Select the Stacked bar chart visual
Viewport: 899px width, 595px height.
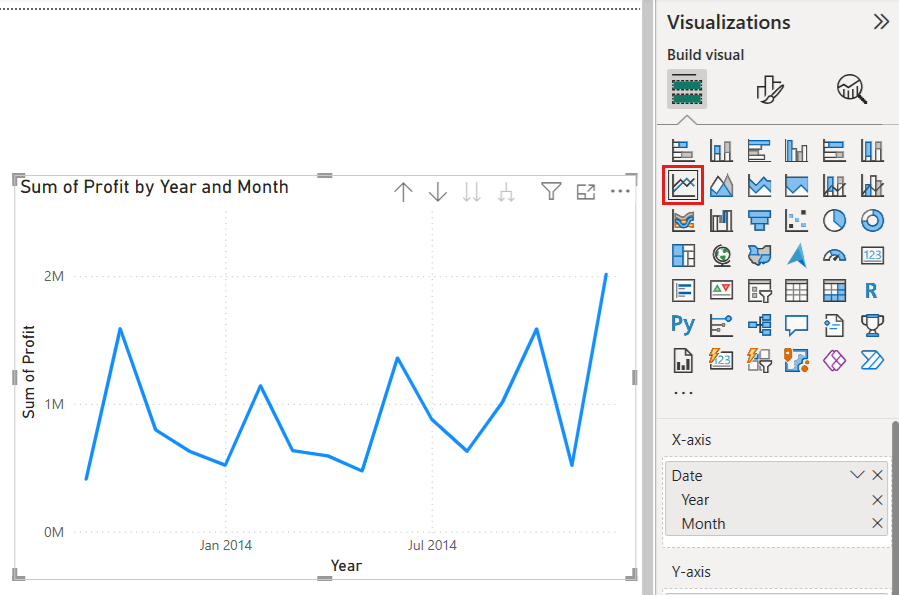[683, 151]
